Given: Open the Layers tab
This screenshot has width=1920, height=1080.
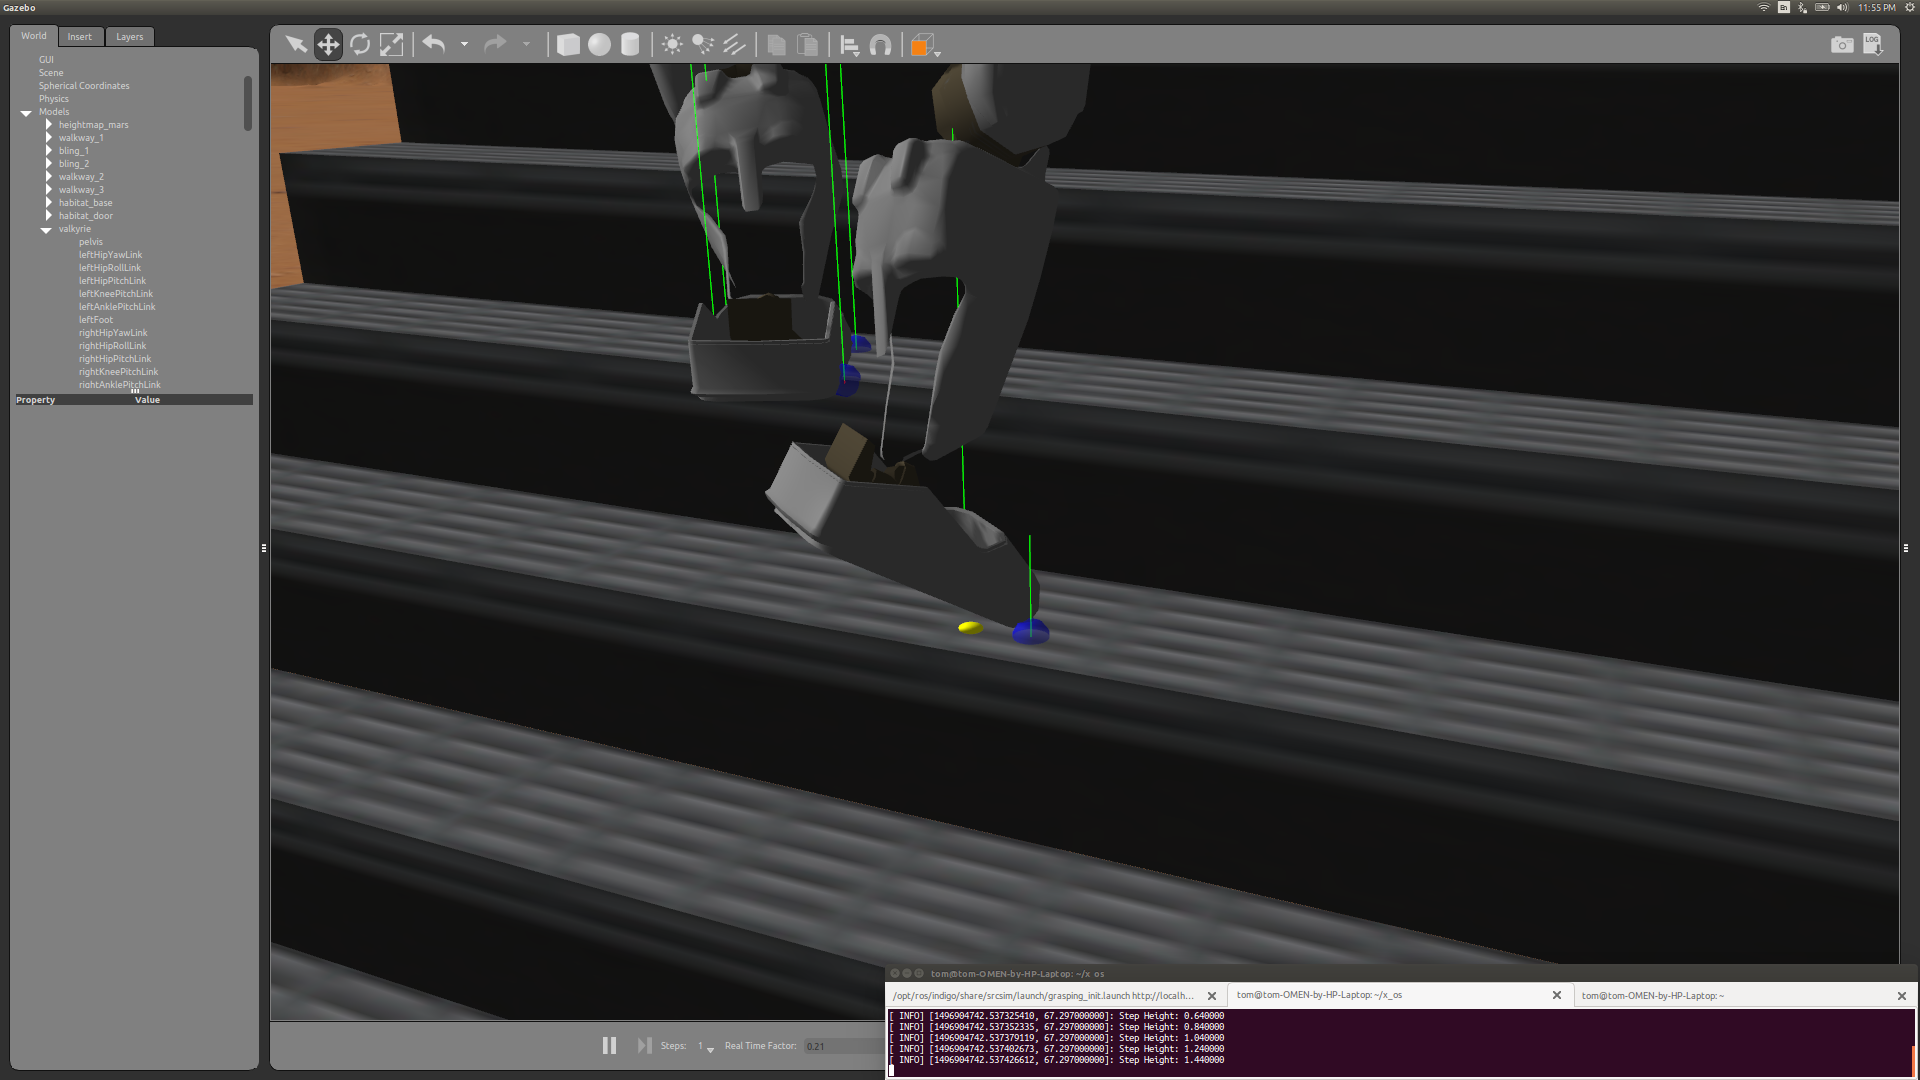Looking at the screenshot, I should [x=129, y=36].
